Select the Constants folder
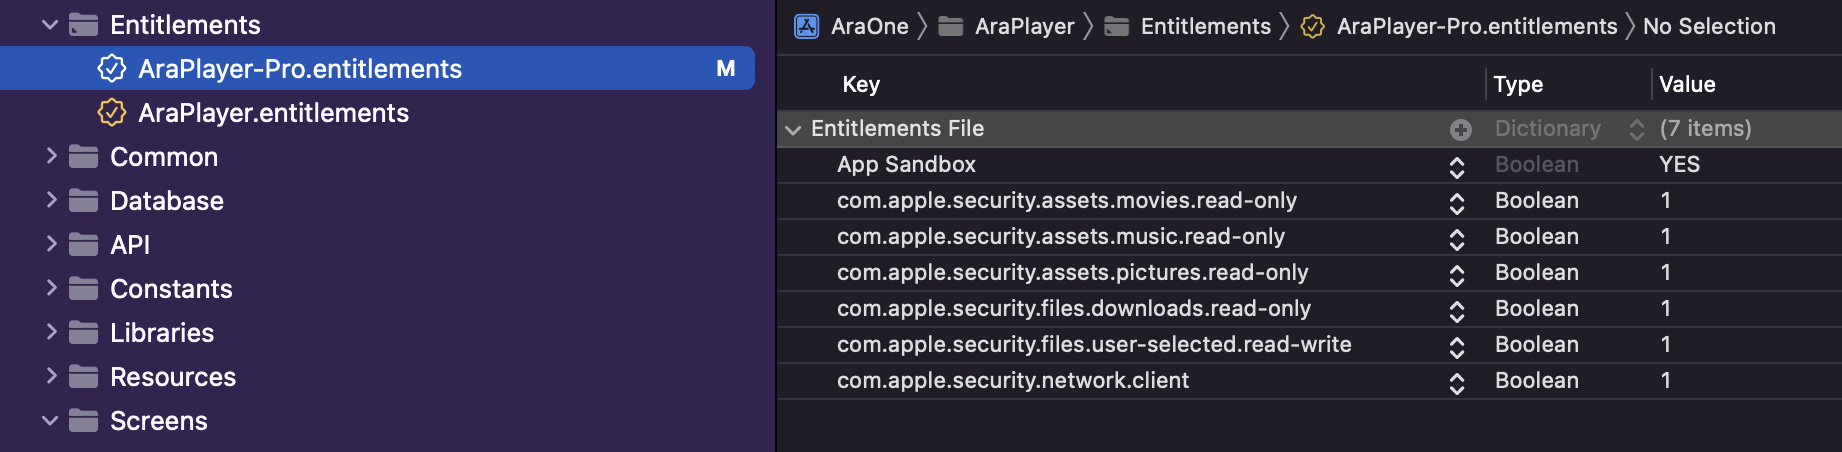1842x452 pixels. tap(171, 289)
